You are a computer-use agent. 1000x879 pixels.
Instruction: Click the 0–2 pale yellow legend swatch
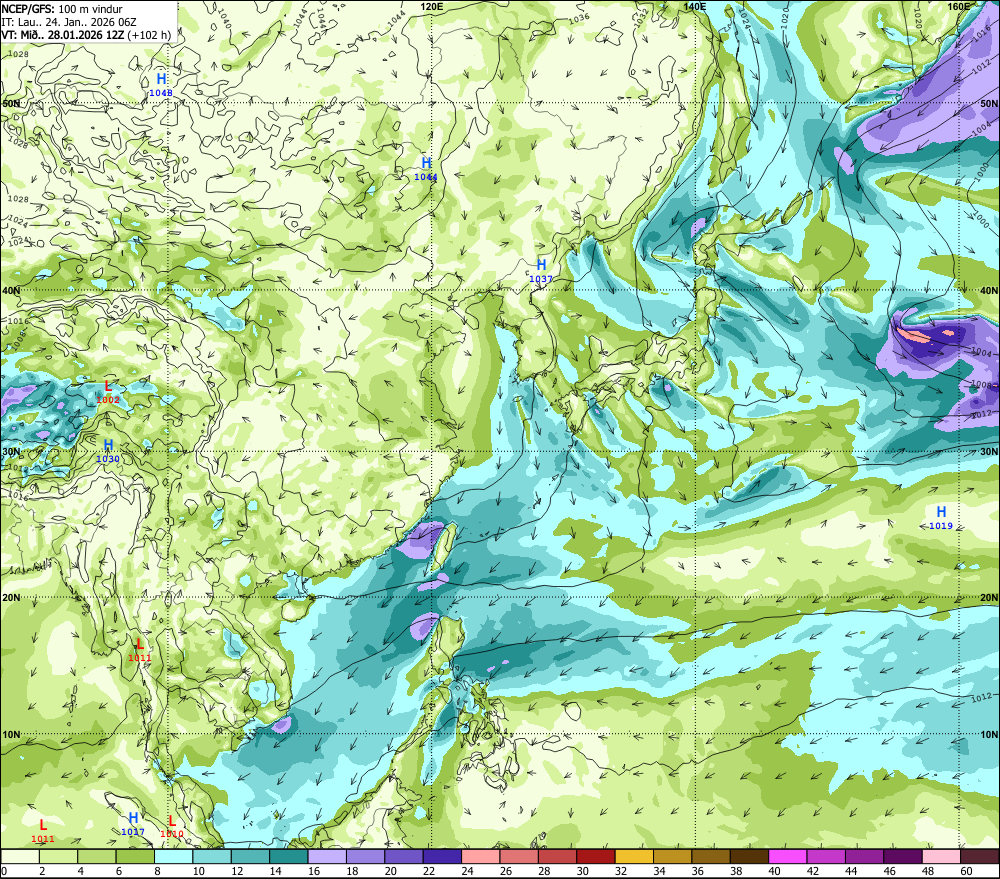click(x=20, y=856)
